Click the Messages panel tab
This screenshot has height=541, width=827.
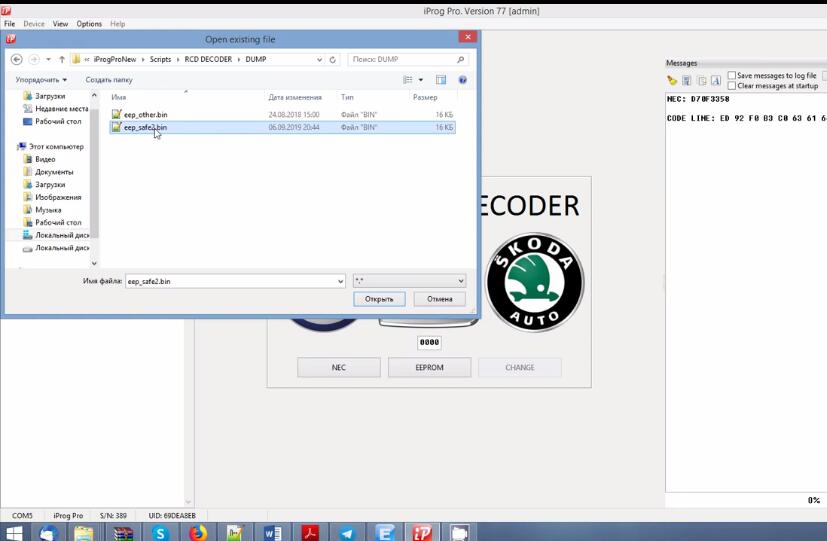point(681,63)
